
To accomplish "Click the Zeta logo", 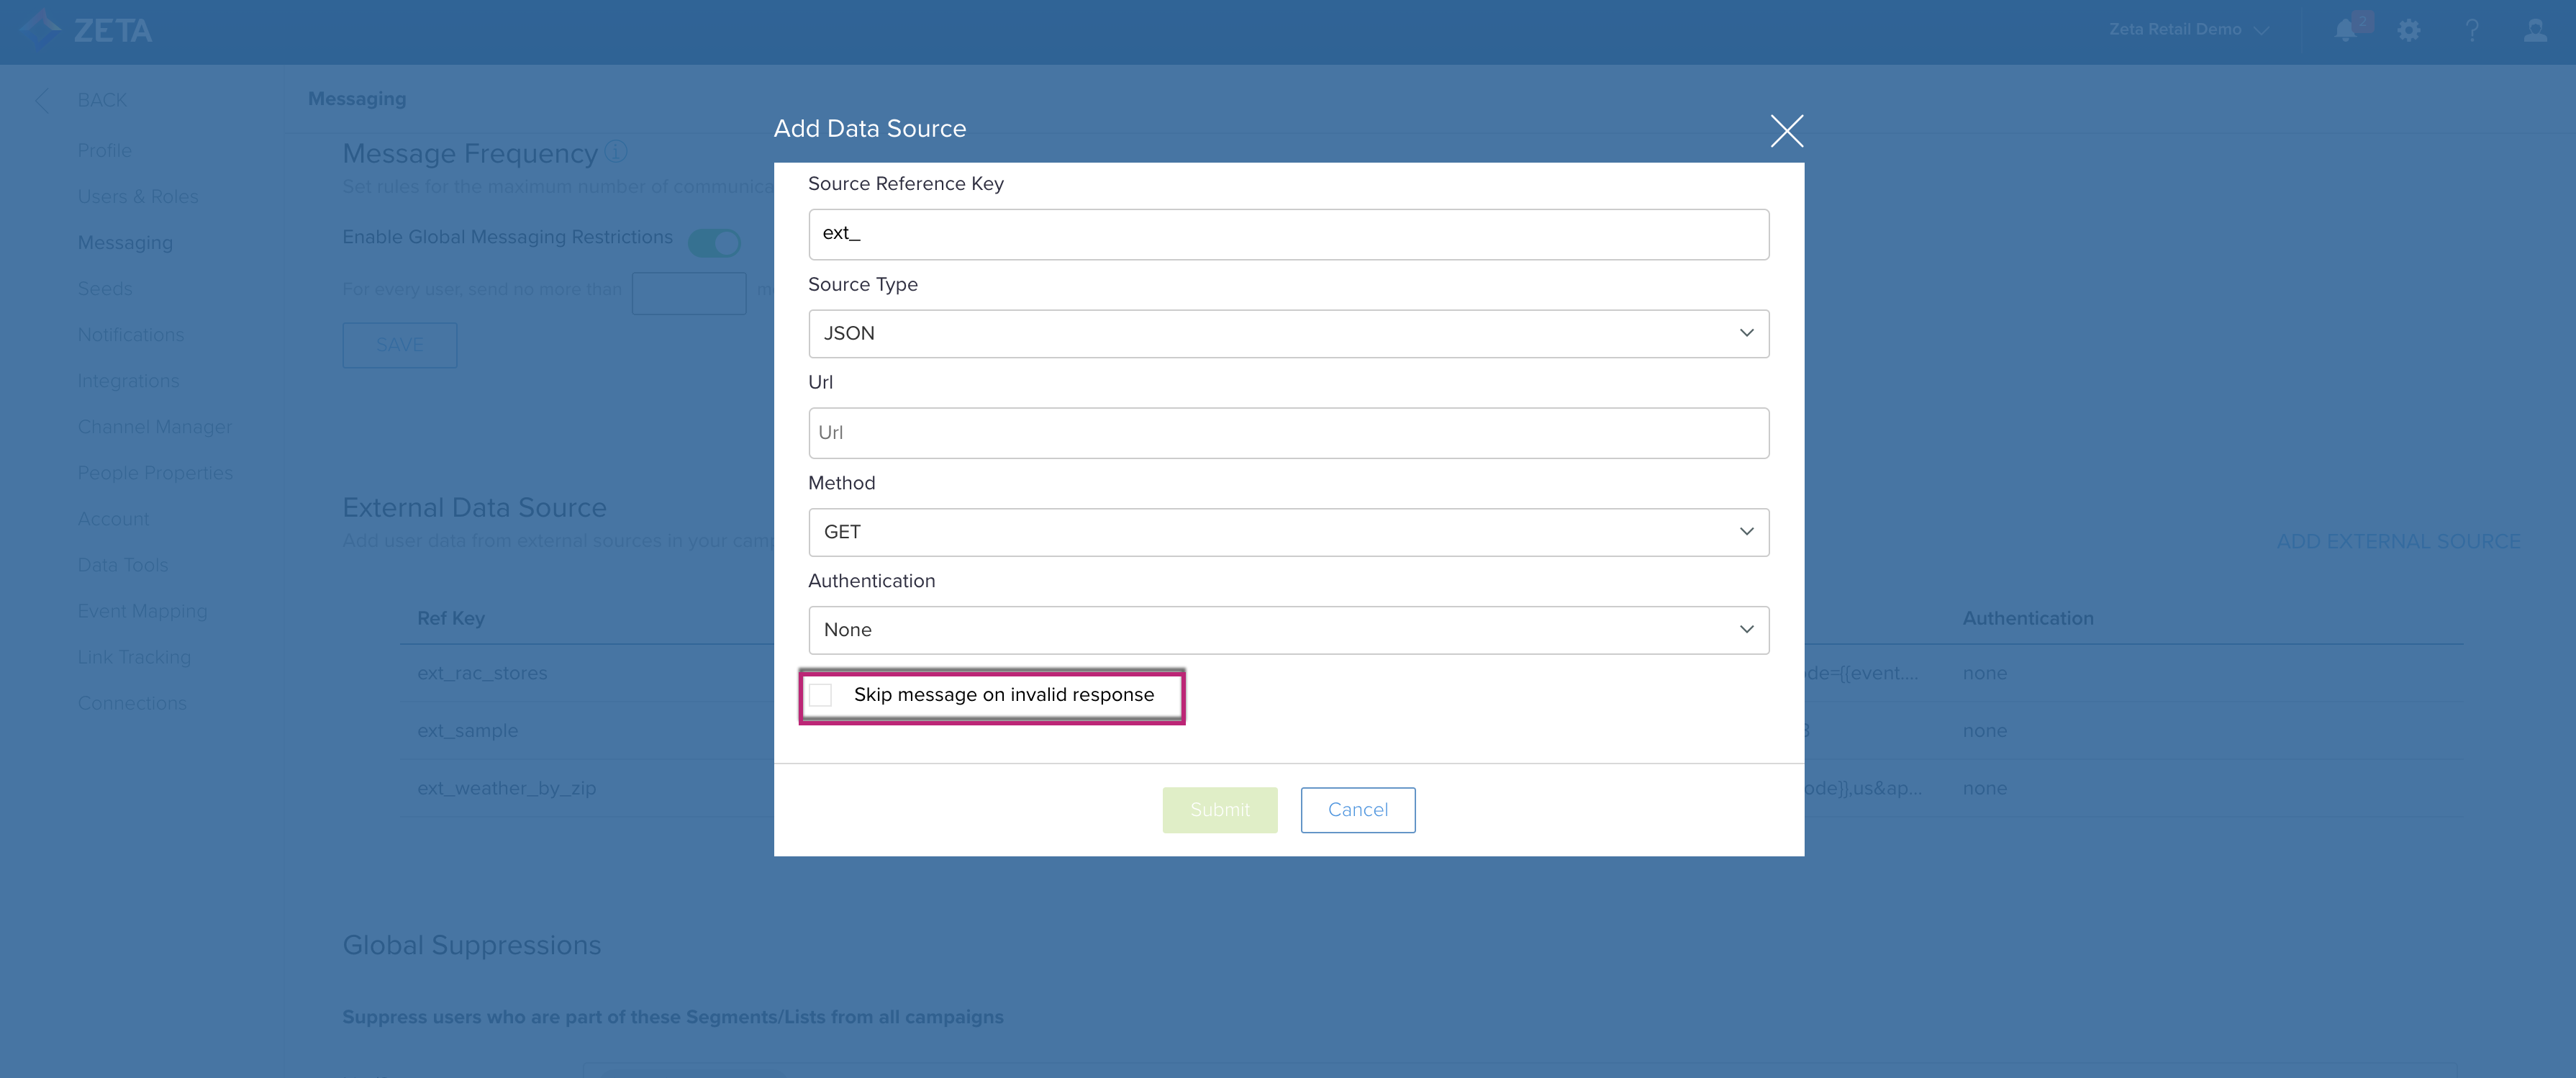I will coord(87,30).
